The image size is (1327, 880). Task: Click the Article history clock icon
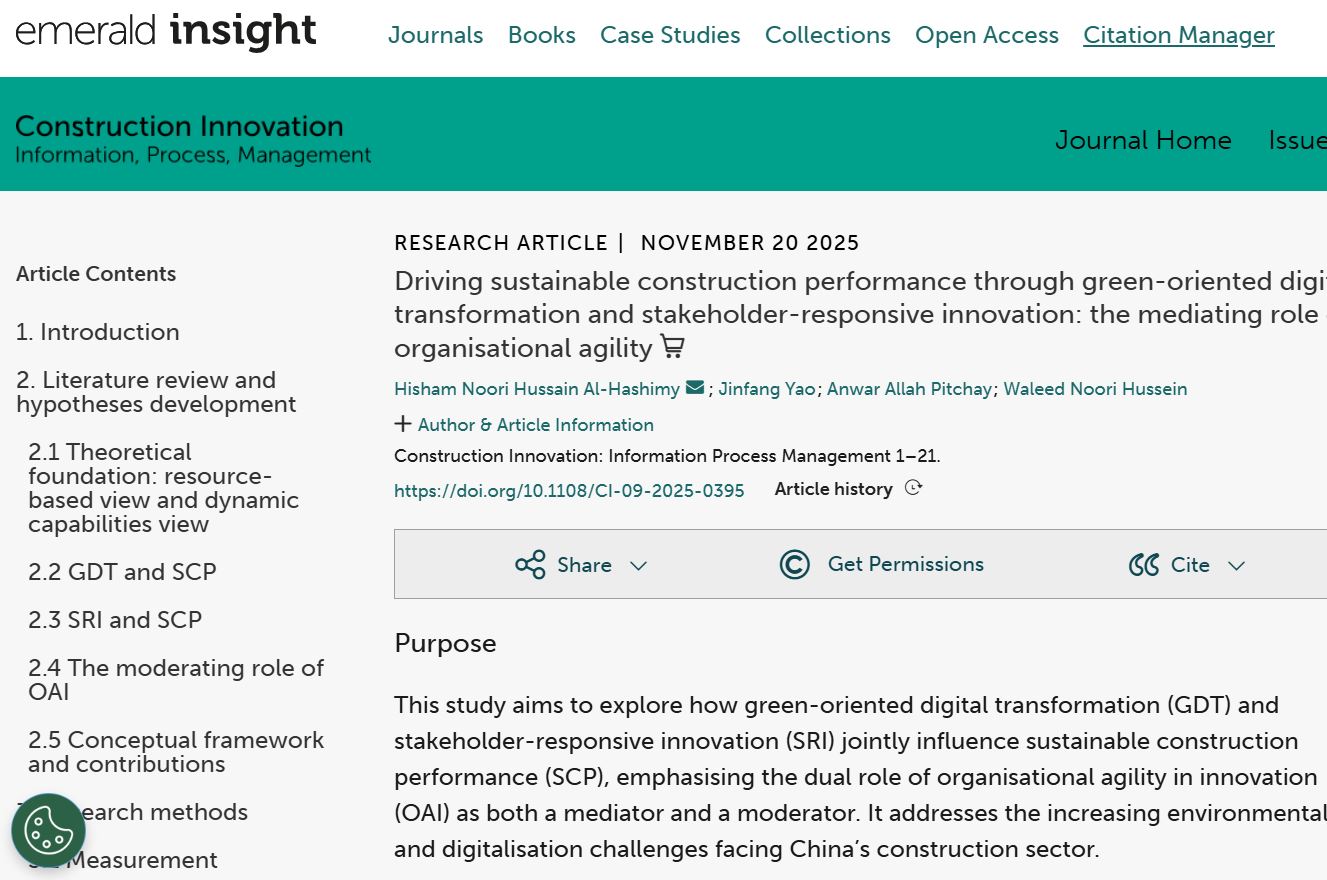point(912,489)
